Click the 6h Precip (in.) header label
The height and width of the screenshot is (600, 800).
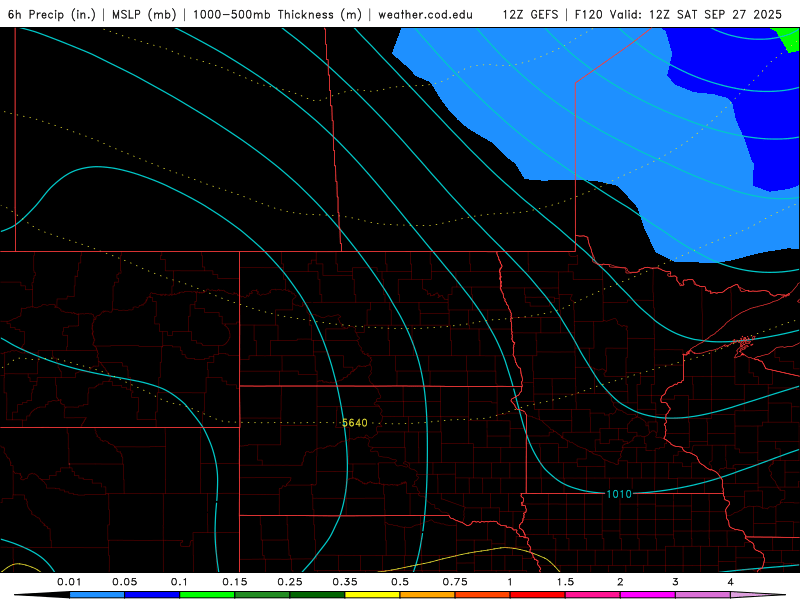tap(52, 15)
